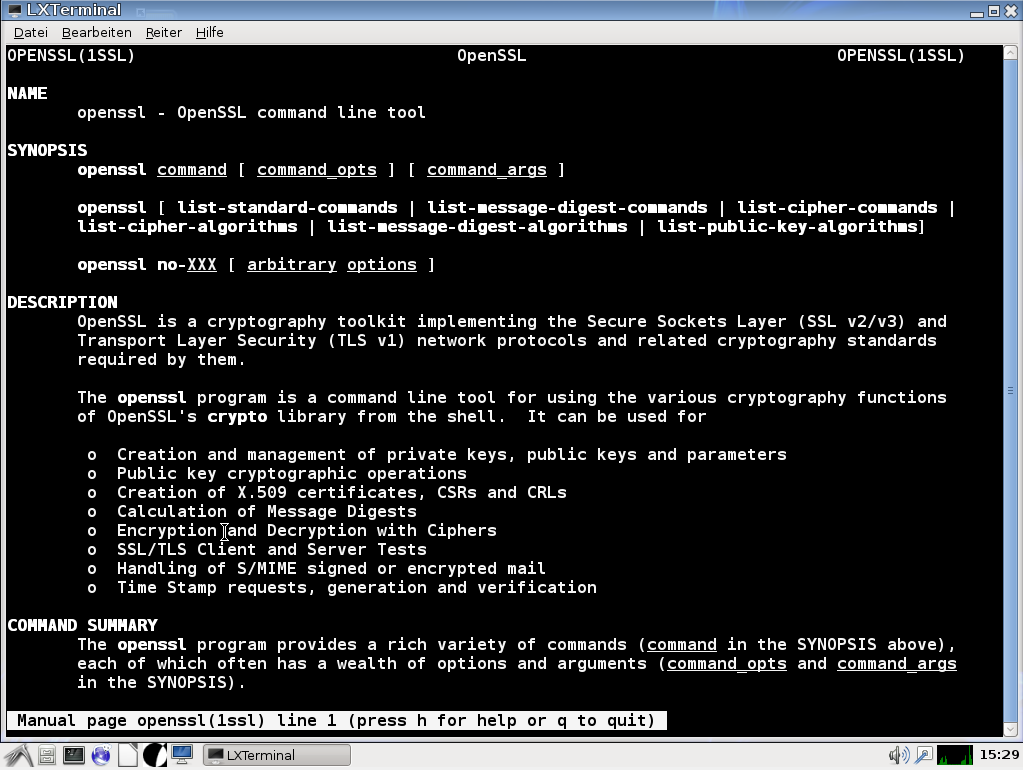Viewport: 1023px width, 770px height.
Task: Open the LXDE application menu
Action: pyautogui.click(x=18, y=756)
